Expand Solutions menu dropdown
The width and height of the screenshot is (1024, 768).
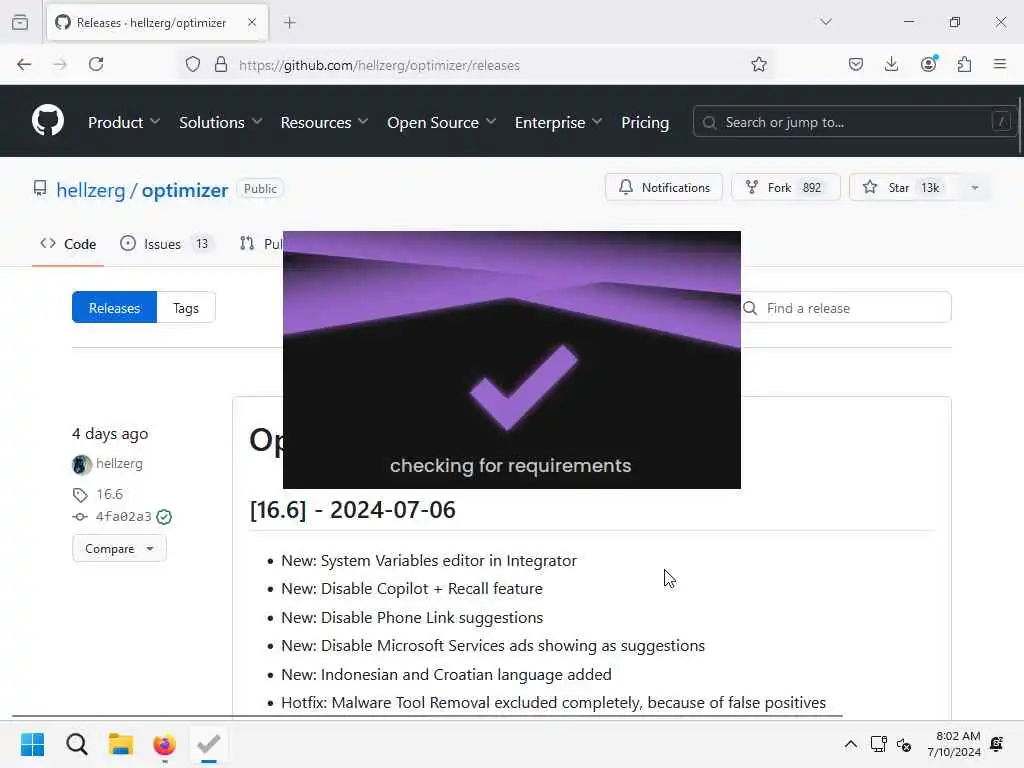[x=220, y=122]
